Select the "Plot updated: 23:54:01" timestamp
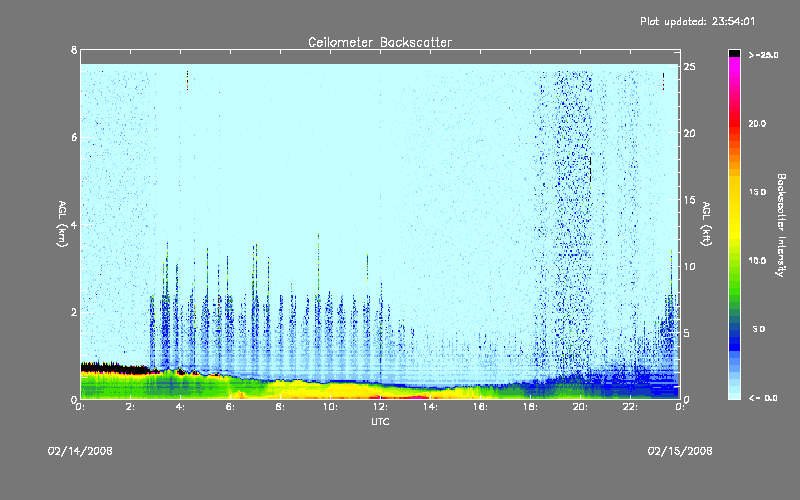This screenshot has height=500, width=800. [x=697, y=21]
